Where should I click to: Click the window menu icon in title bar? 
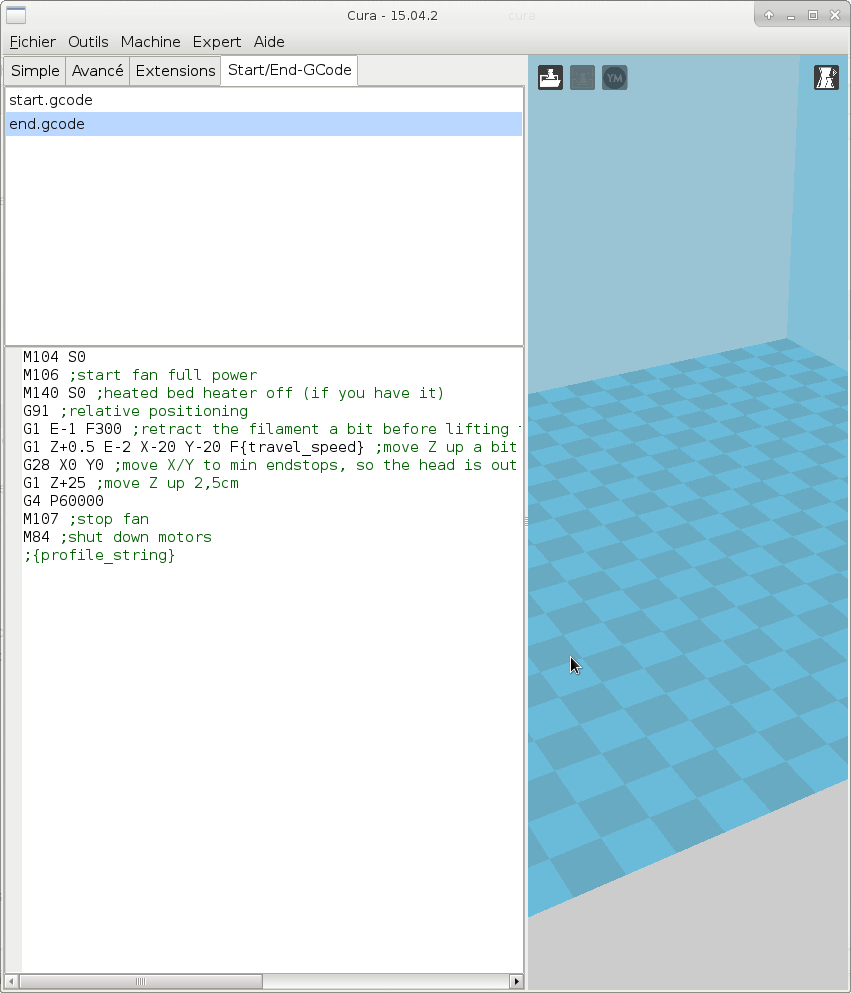click(16, 15)
